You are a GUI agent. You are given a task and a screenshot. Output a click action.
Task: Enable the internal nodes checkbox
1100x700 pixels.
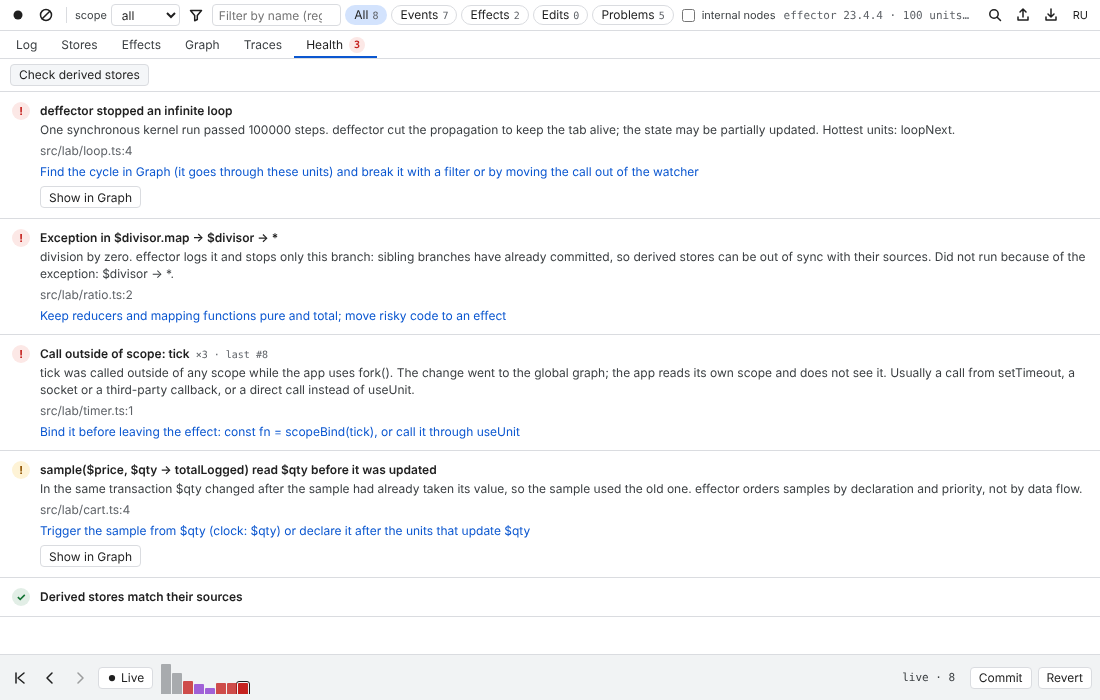[x=689, y=15]
